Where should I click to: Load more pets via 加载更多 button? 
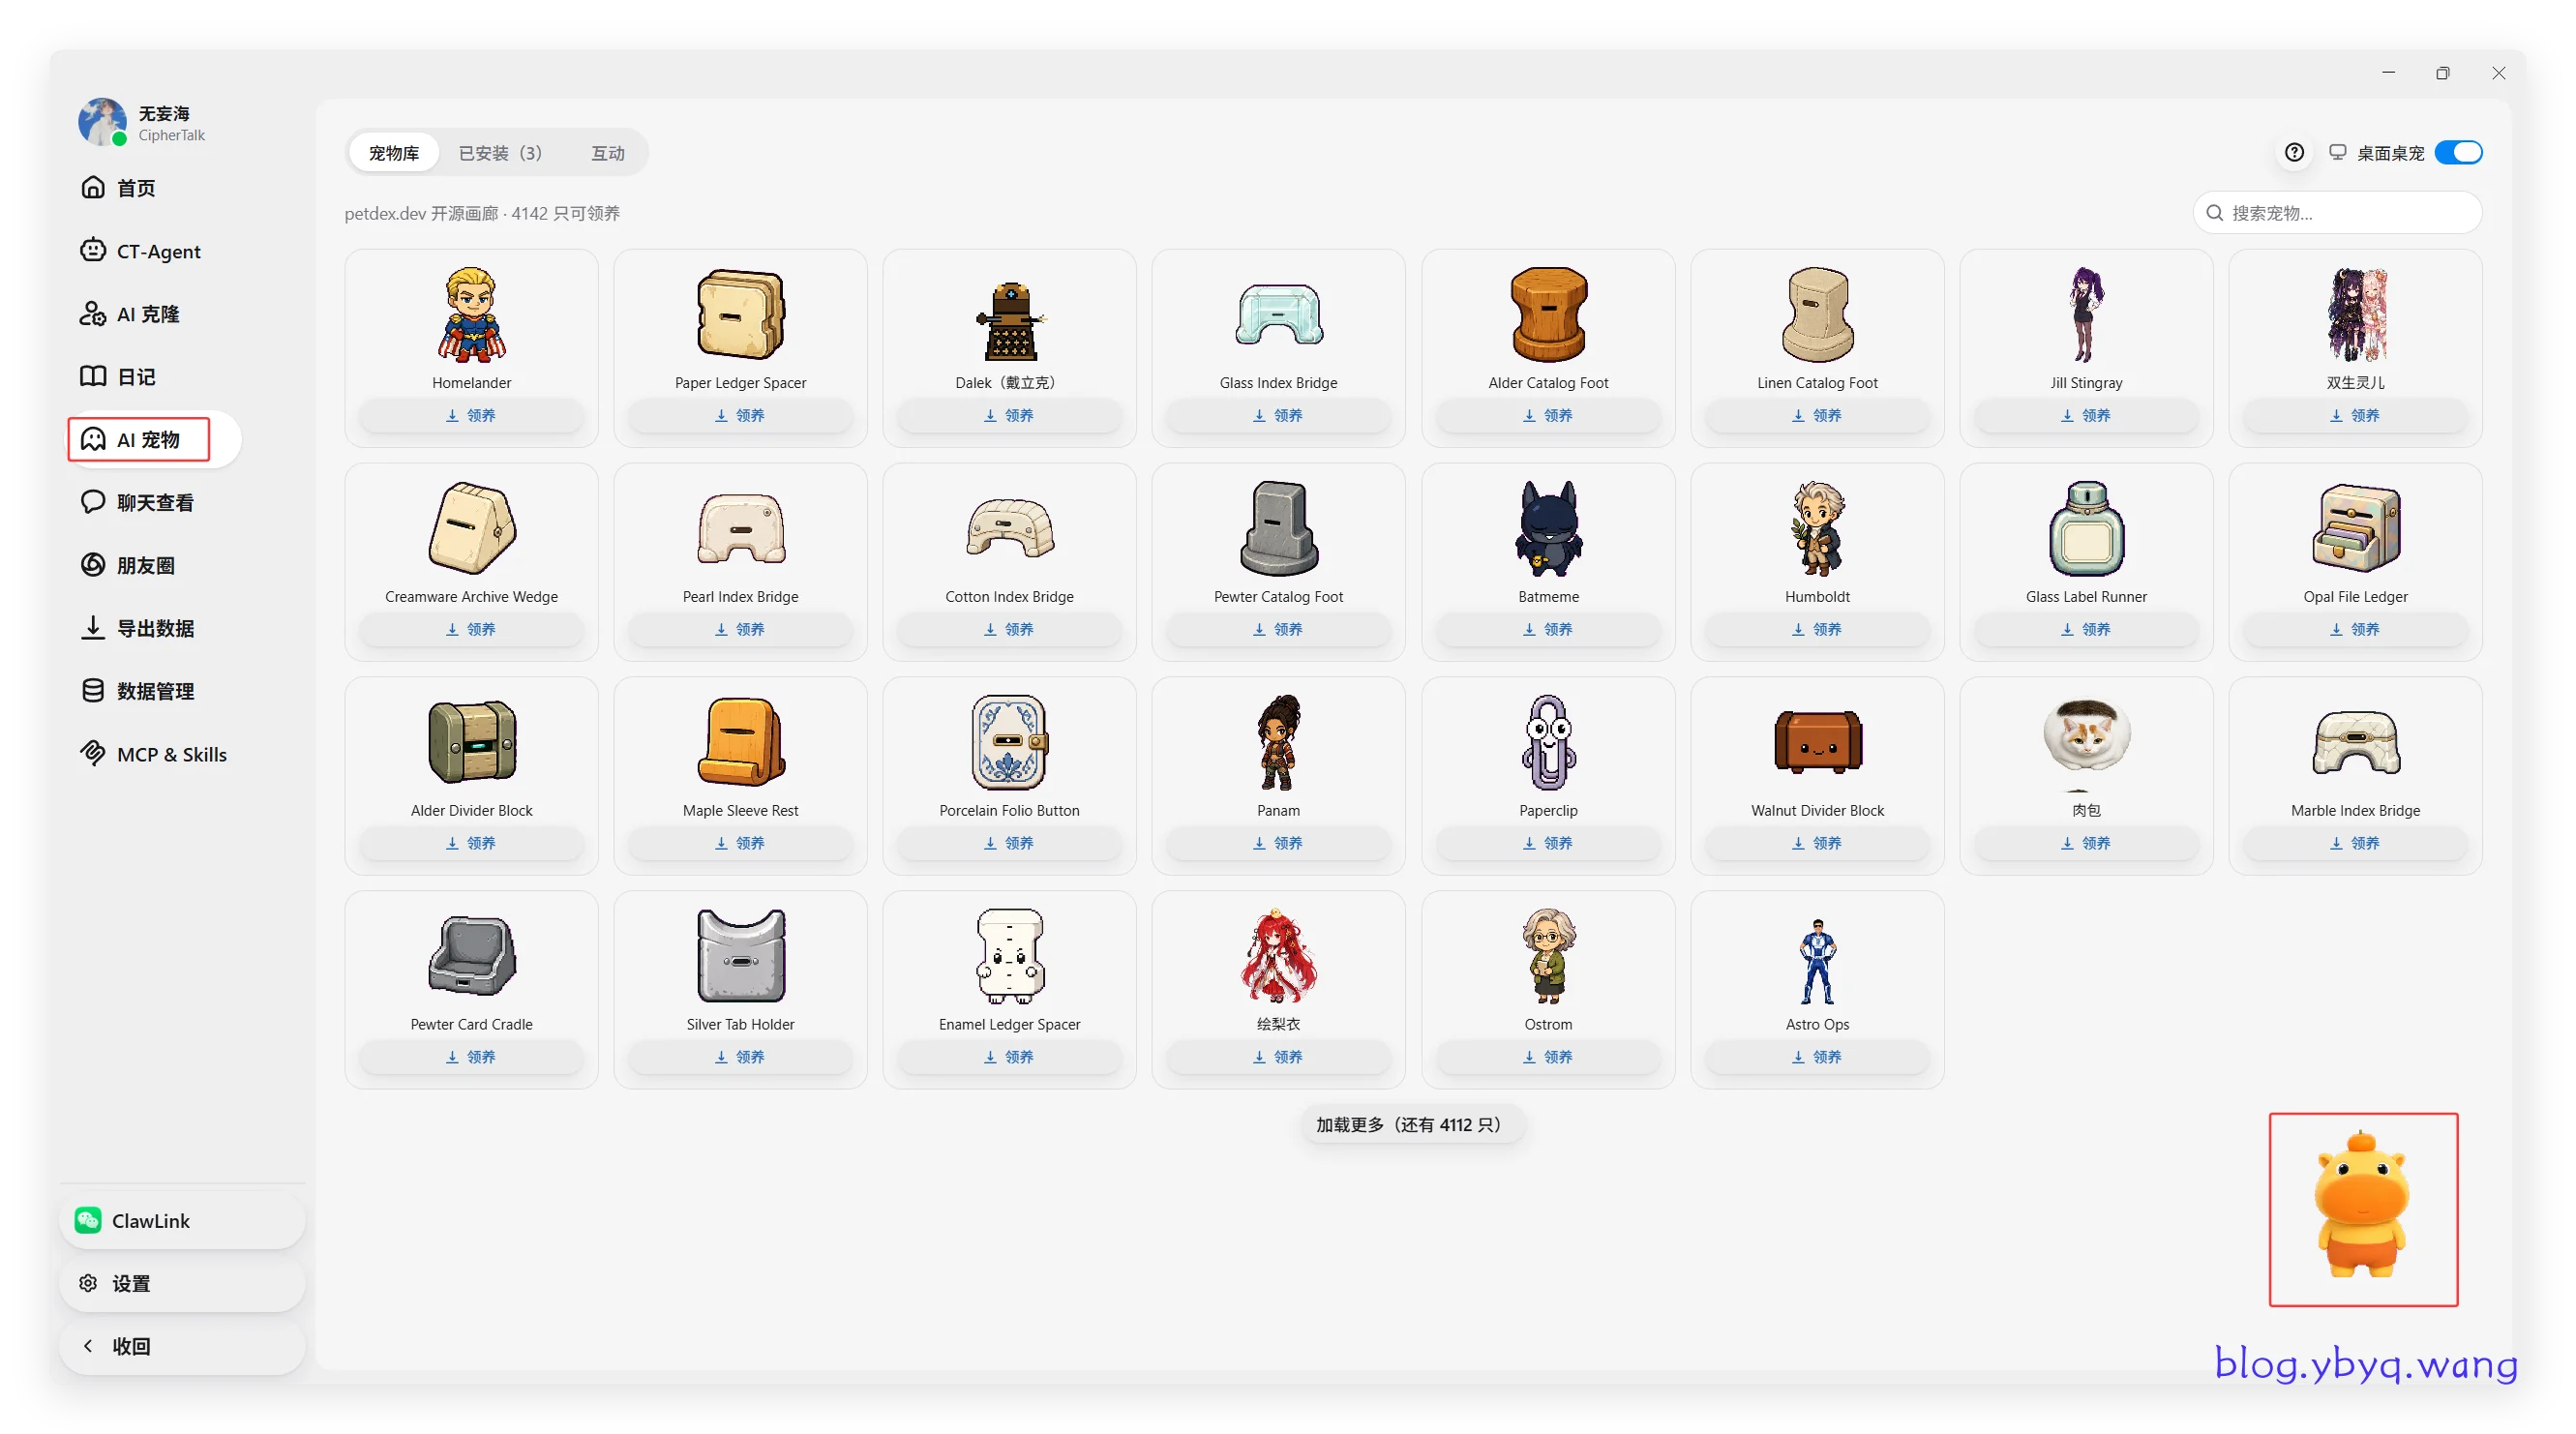pyautogui.click(x=1410, y=1126)
